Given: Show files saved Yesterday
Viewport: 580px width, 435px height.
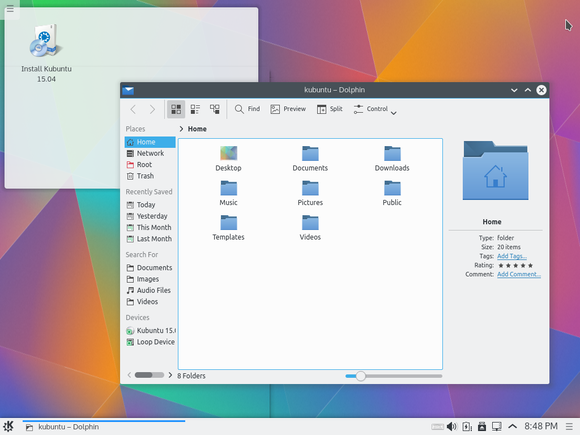Looking at the screenshot, I should (x=150, y=216).
